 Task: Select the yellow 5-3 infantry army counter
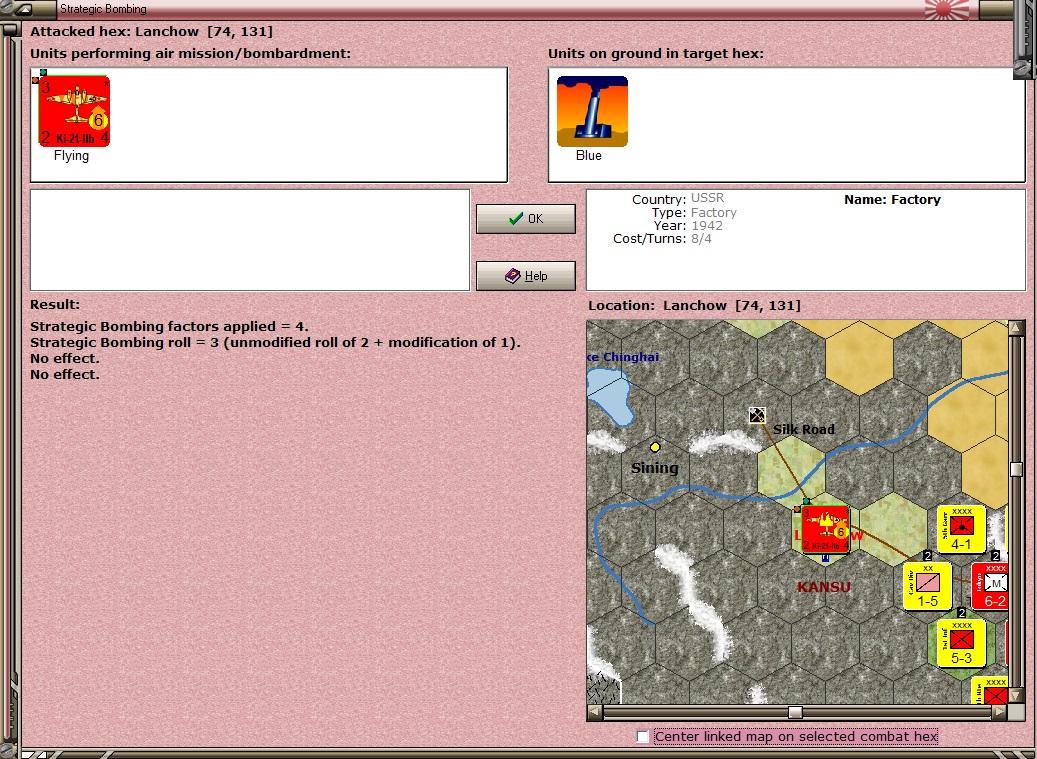click(x=961, y=643)
